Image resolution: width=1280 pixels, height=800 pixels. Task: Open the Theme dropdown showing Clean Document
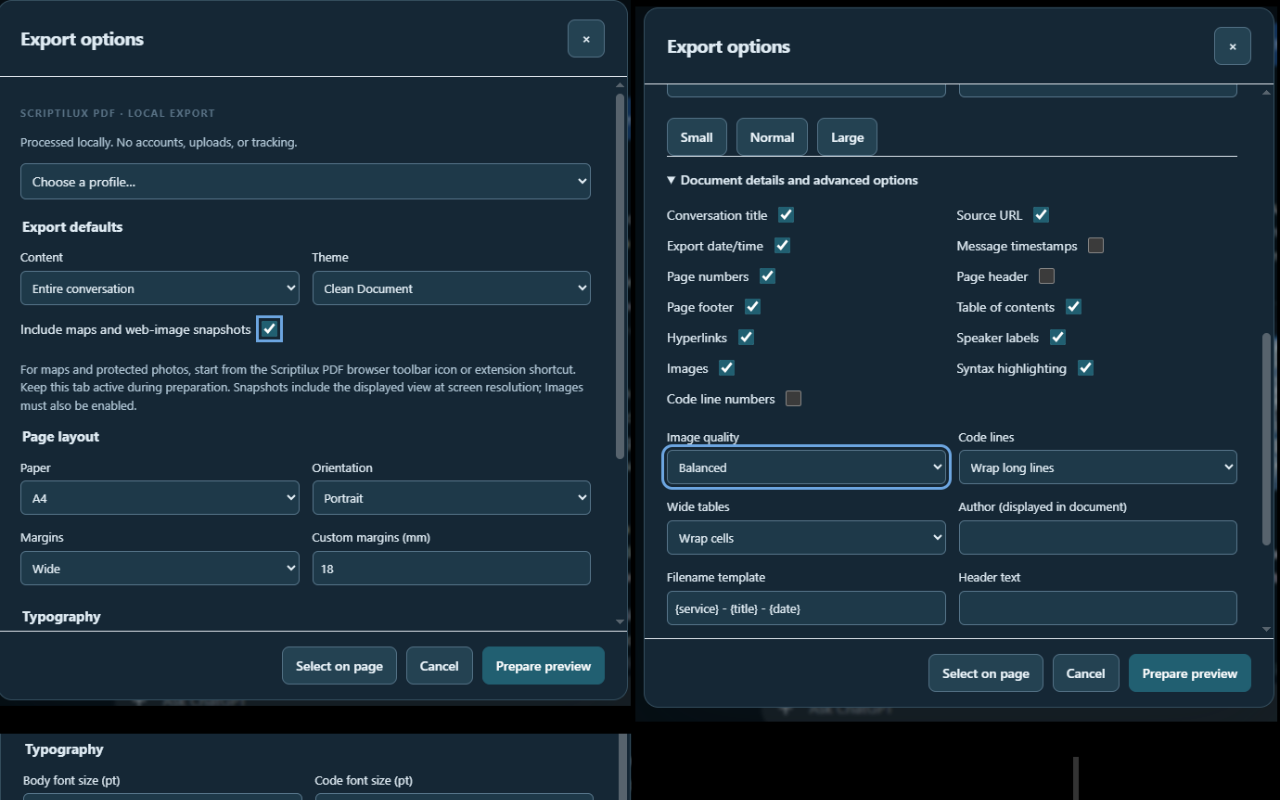[451, 288]
